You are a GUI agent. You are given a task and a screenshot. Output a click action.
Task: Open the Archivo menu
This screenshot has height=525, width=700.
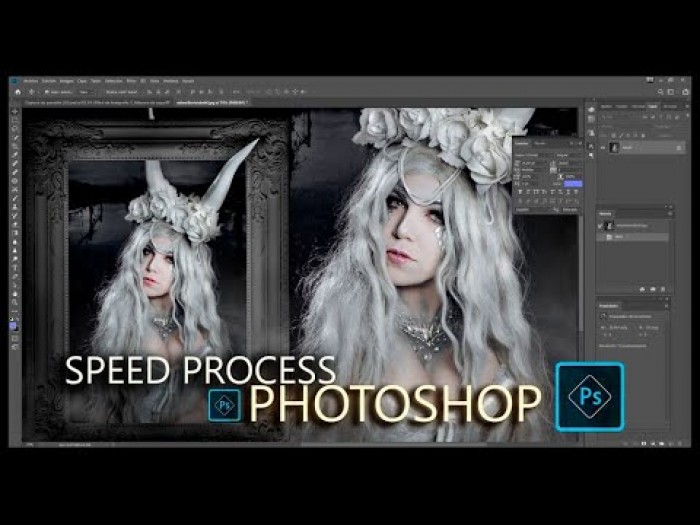pos(31,81)
